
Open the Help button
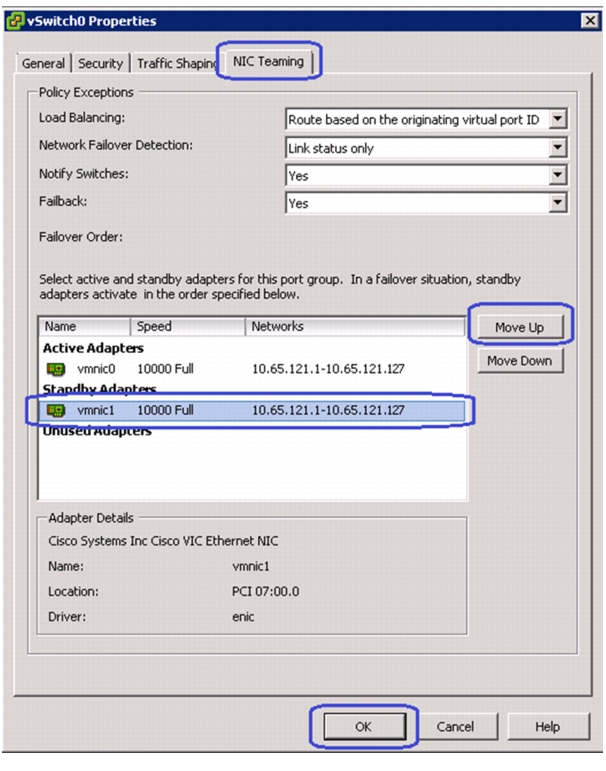click(547, 727)
